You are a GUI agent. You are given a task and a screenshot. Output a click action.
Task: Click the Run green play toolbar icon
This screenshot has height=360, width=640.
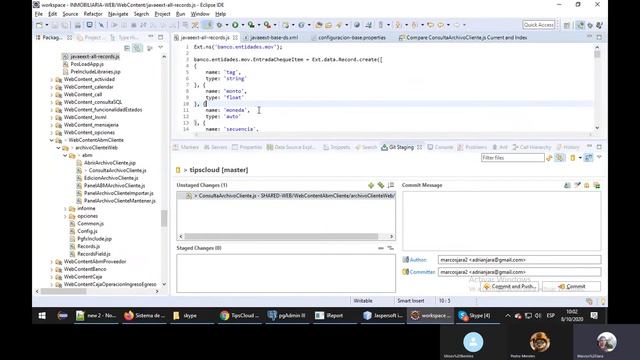pos(235,25)
